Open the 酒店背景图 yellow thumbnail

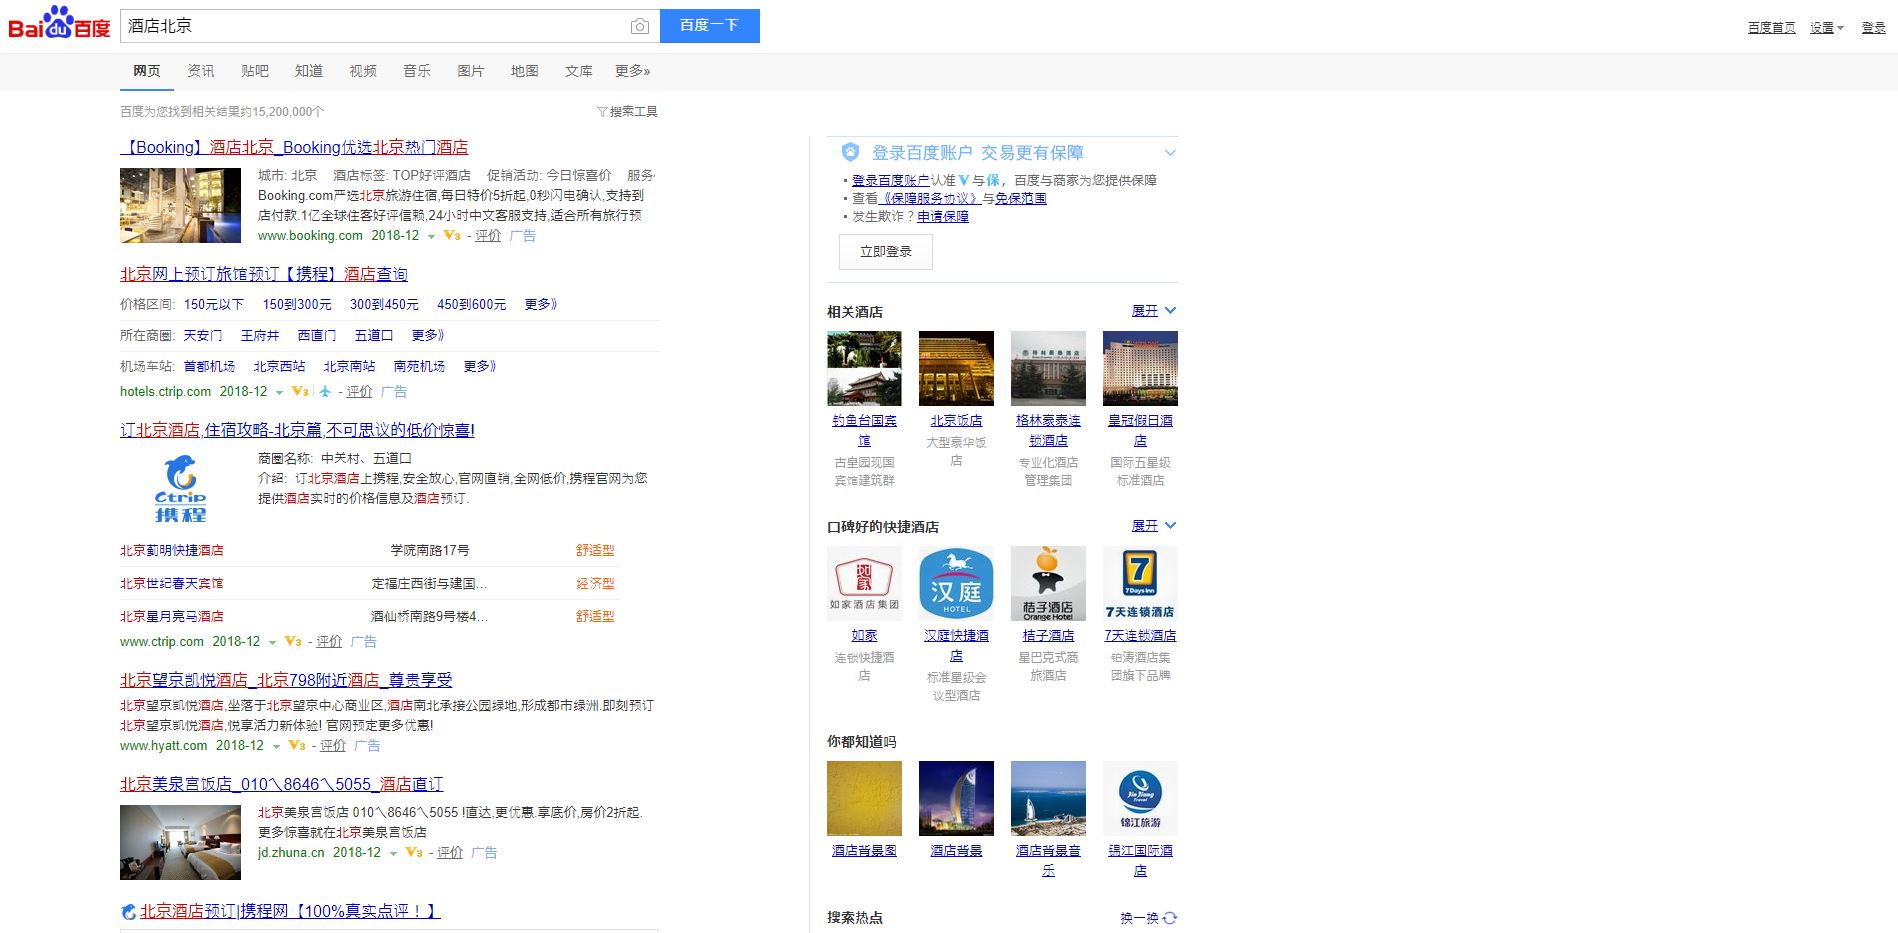[864, 798]
